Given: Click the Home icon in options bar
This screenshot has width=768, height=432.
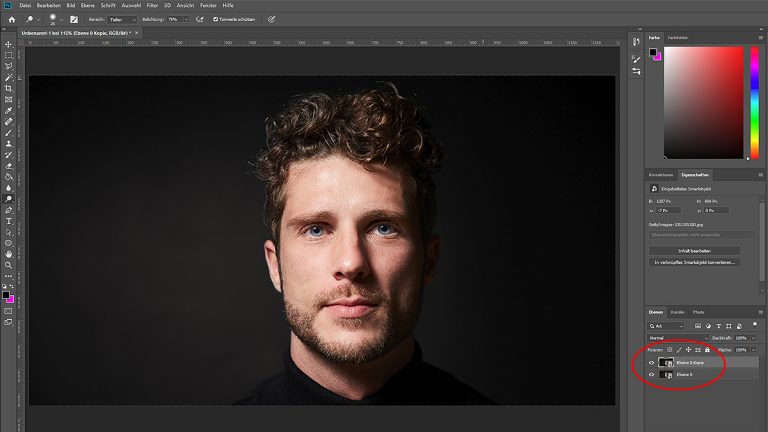Looking at the screenshot, I should [12, 19].
